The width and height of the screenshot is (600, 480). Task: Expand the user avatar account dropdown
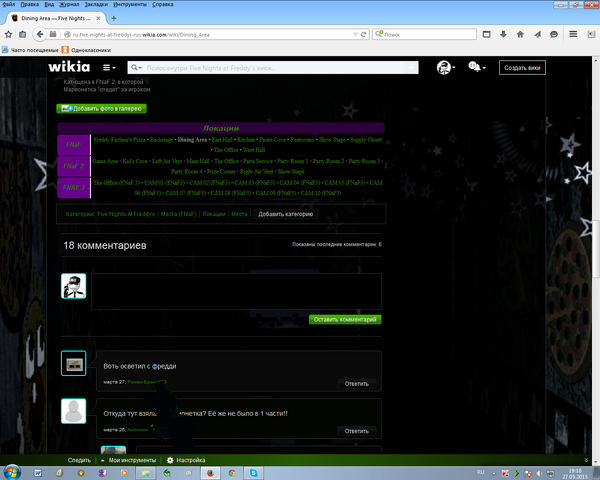[x=446, y=67]
